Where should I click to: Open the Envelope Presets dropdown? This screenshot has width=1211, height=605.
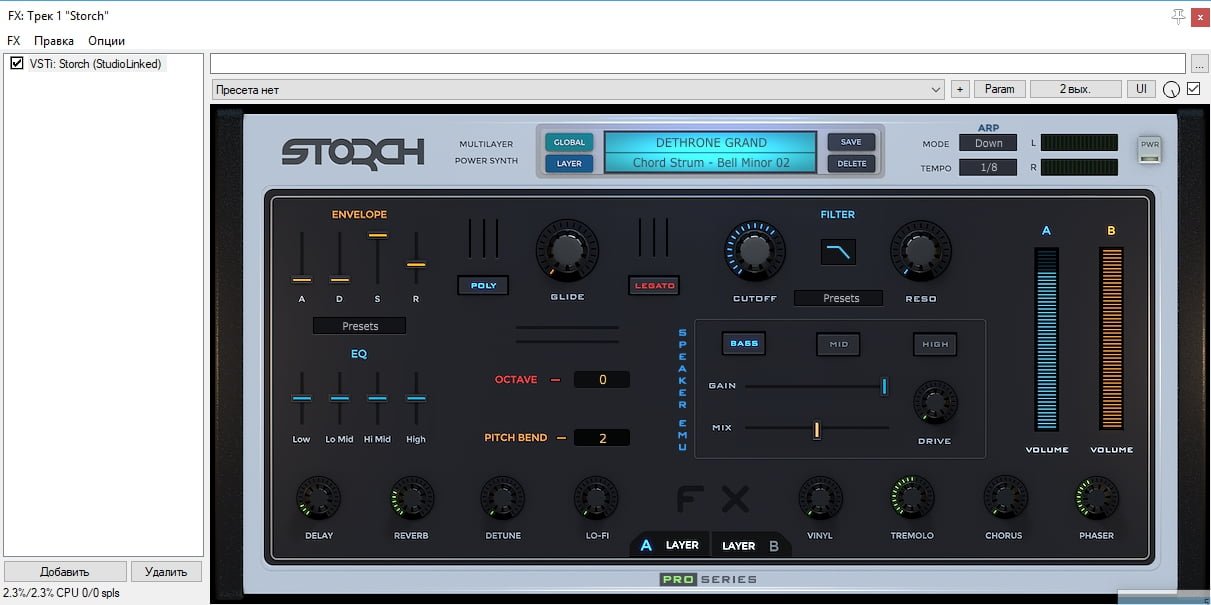pyautogui.click(x=360, y=326)
